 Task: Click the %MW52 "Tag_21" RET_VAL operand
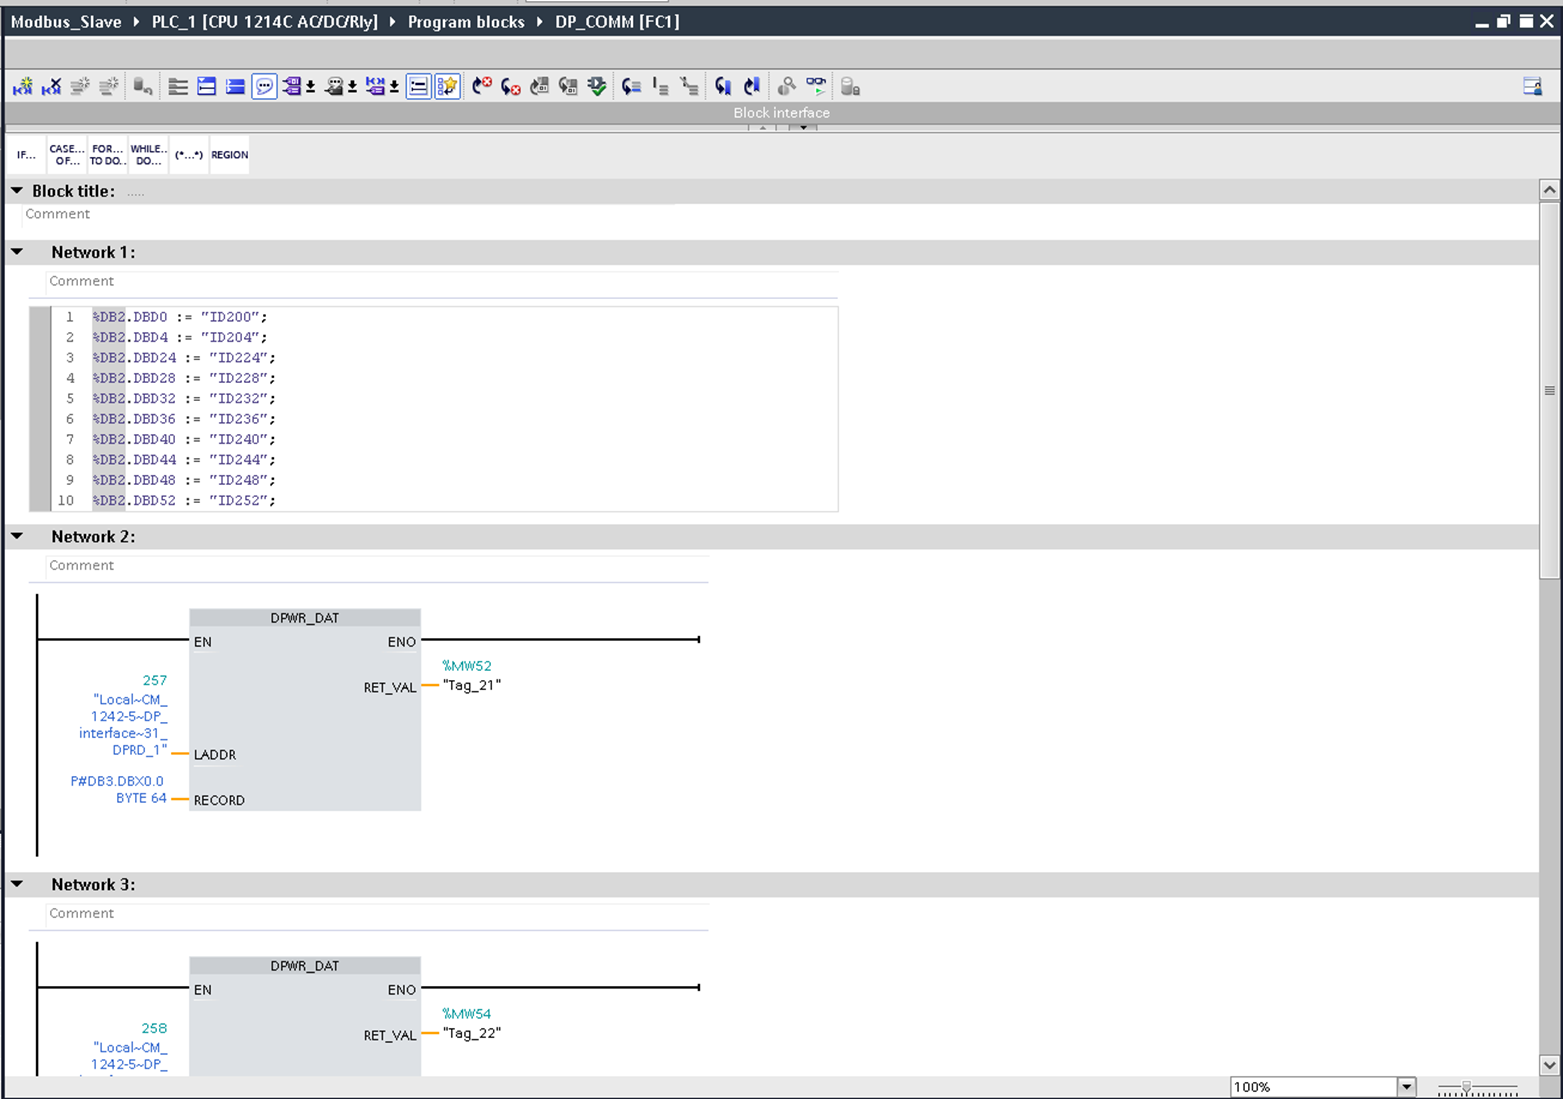click(471, 676)
